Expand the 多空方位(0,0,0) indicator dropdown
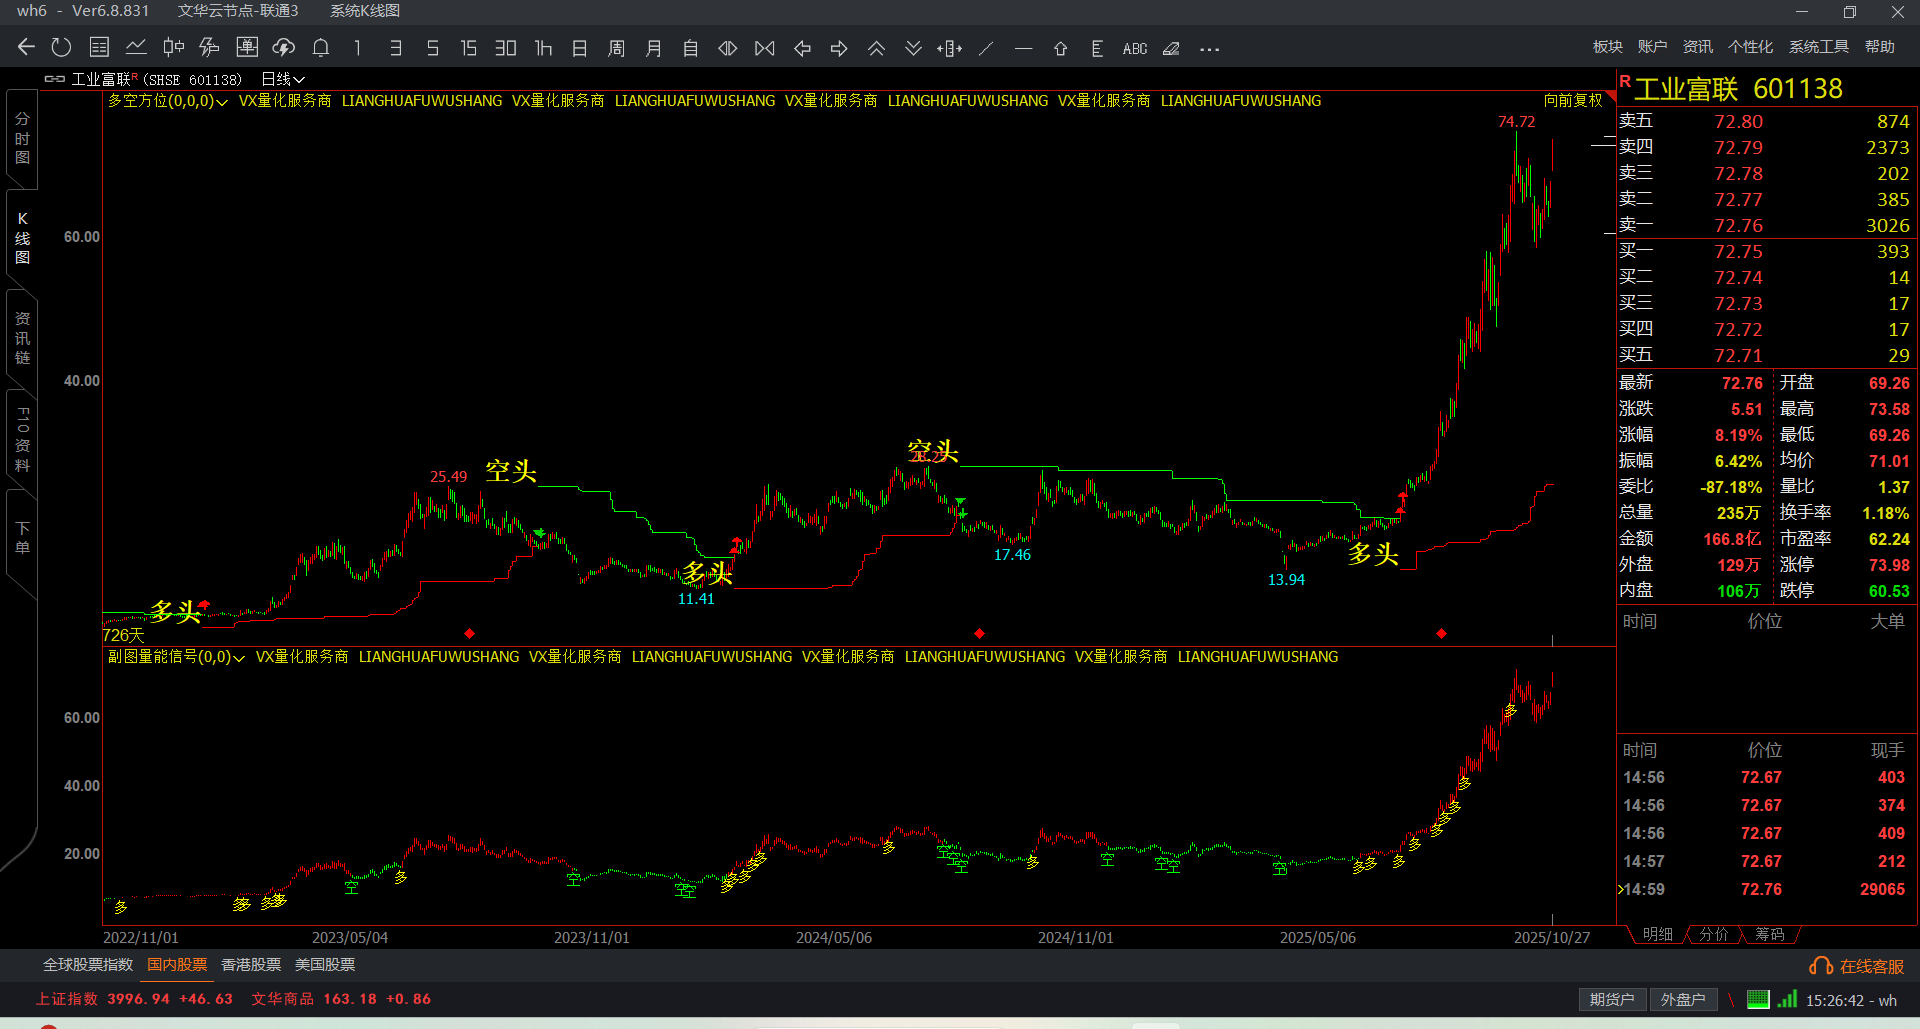The height and width of the screenshot is (1029, 1920). pyautogui.click(x=168, y=101)
